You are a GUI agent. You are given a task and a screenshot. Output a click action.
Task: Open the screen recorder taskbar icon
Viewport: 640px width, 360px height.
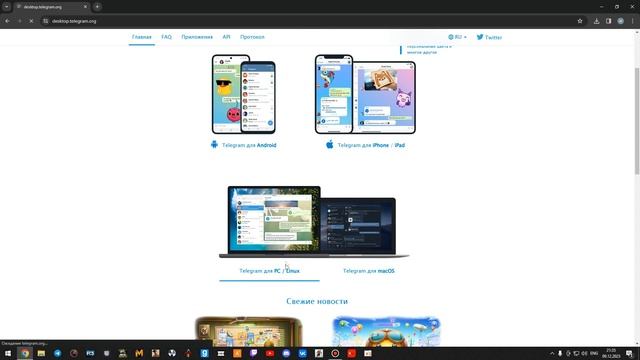(335, 353)
